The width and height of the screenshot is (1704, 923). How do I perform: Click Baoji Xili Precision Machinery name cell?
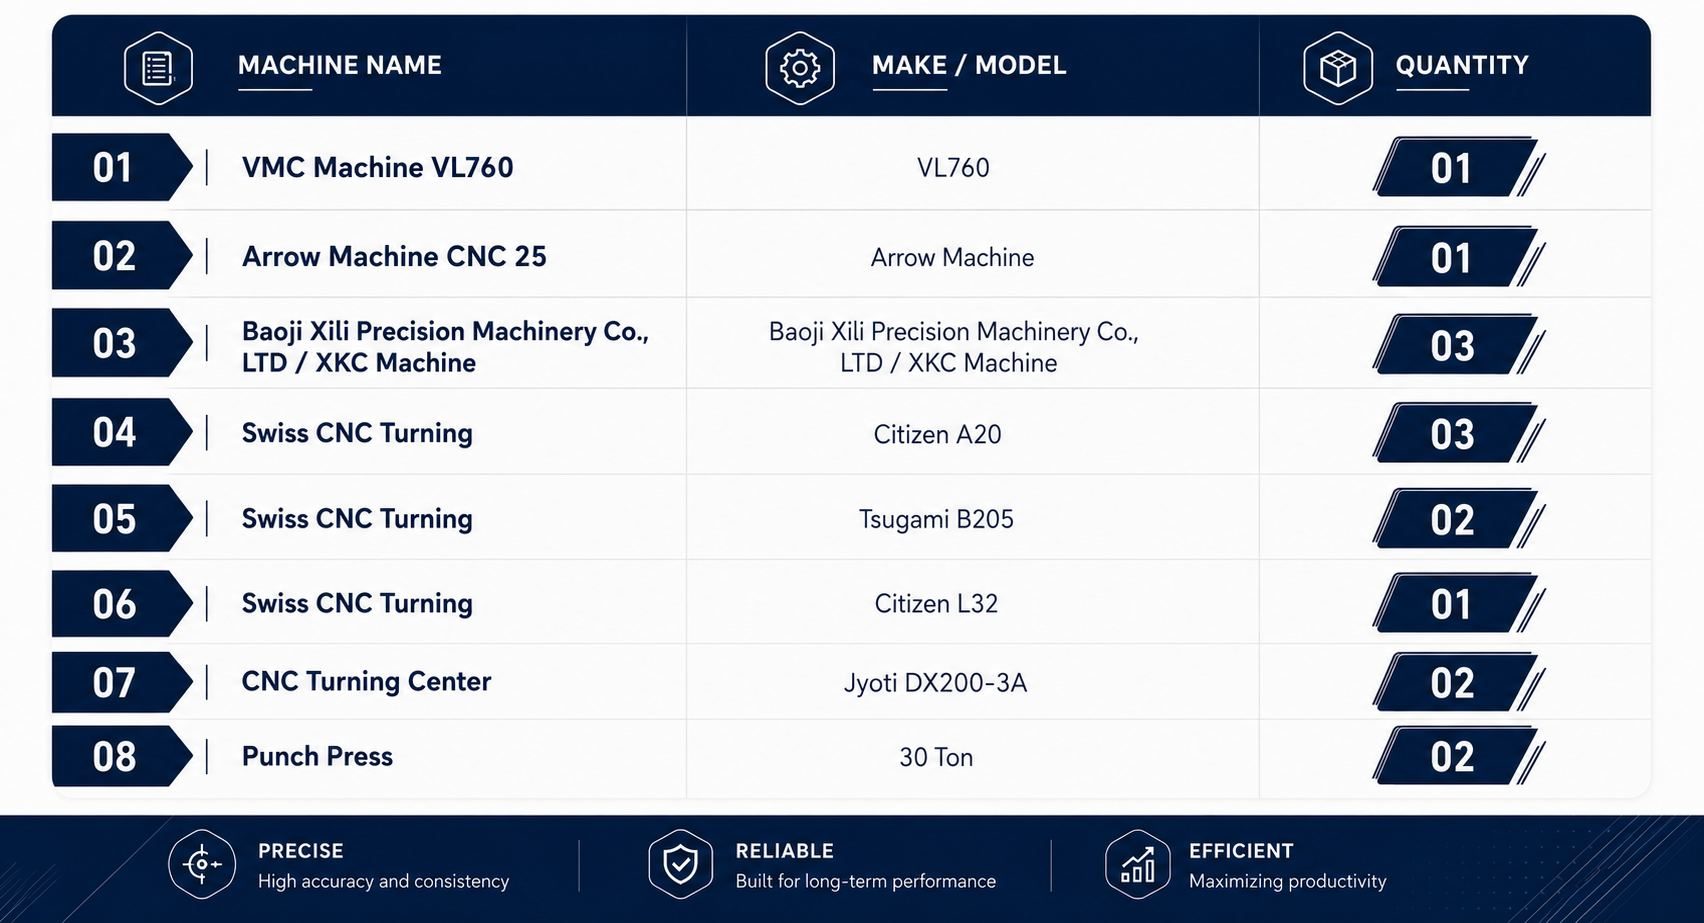[445, 346]
